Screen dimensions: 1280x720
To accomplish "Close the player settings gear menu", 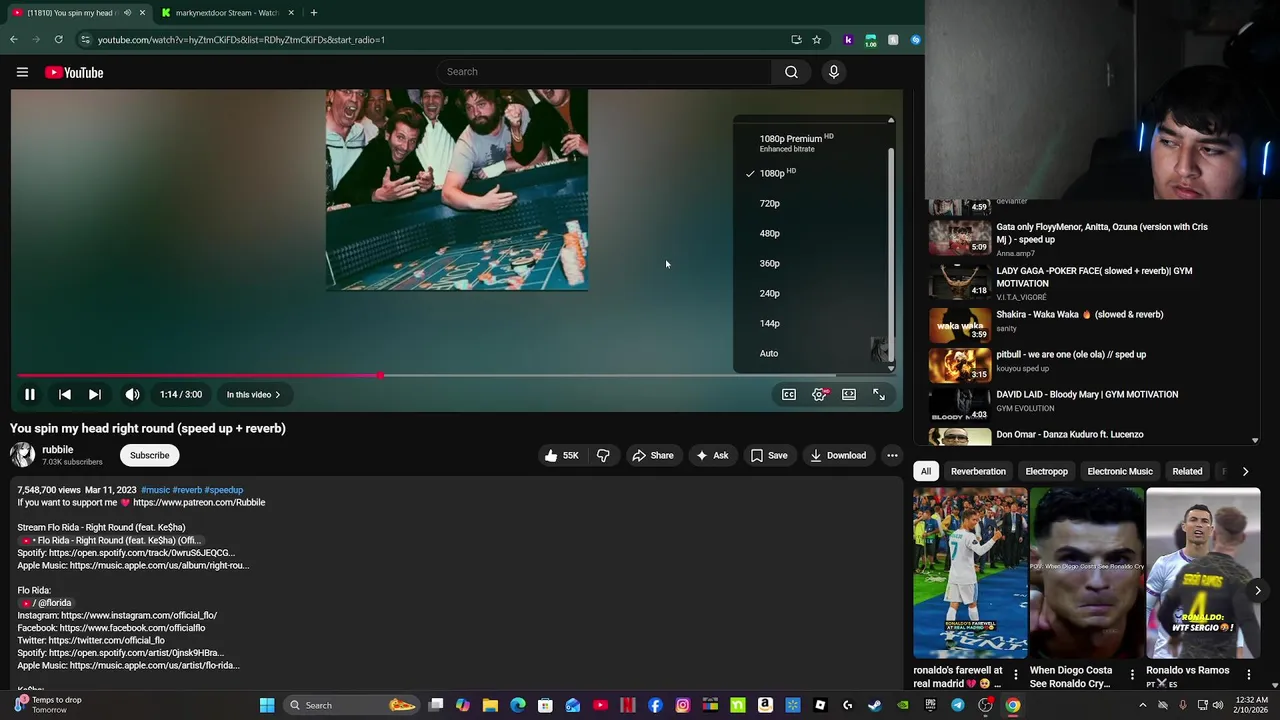I will 819,394.
